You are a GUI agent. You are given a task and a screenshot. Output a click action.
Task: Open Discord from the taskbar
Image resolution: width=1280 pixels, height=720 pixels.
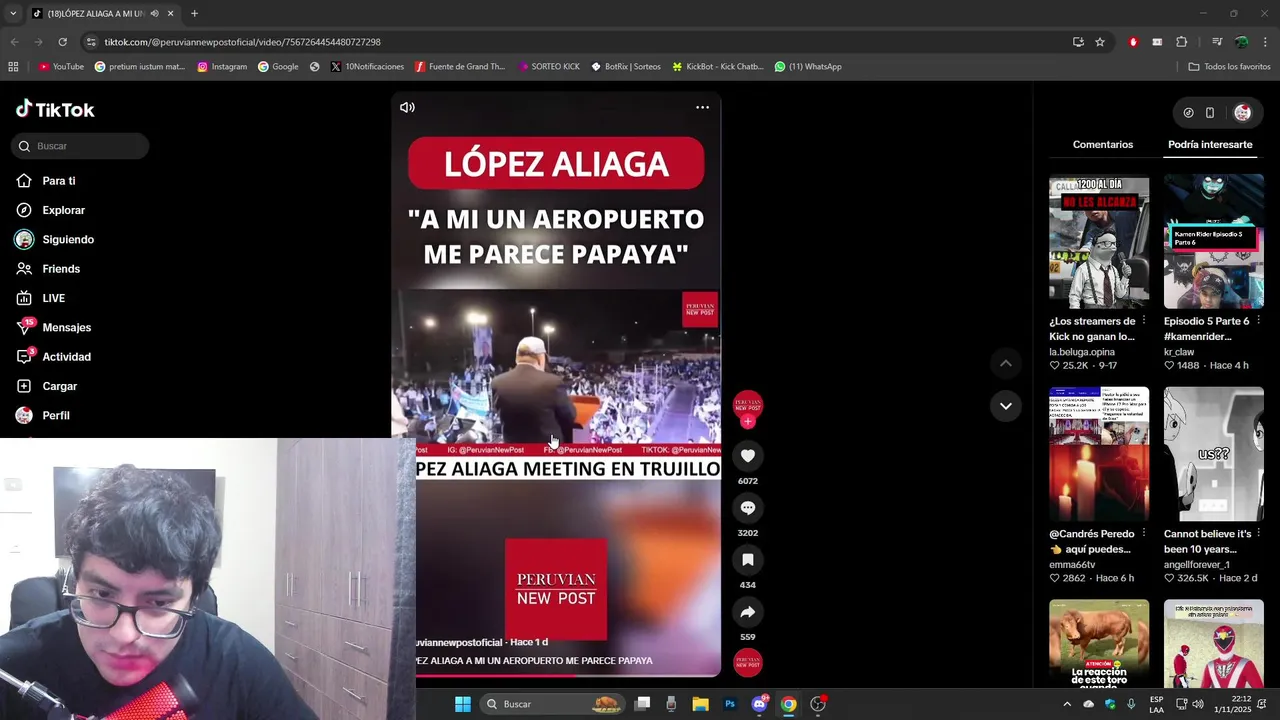(759, 704)
